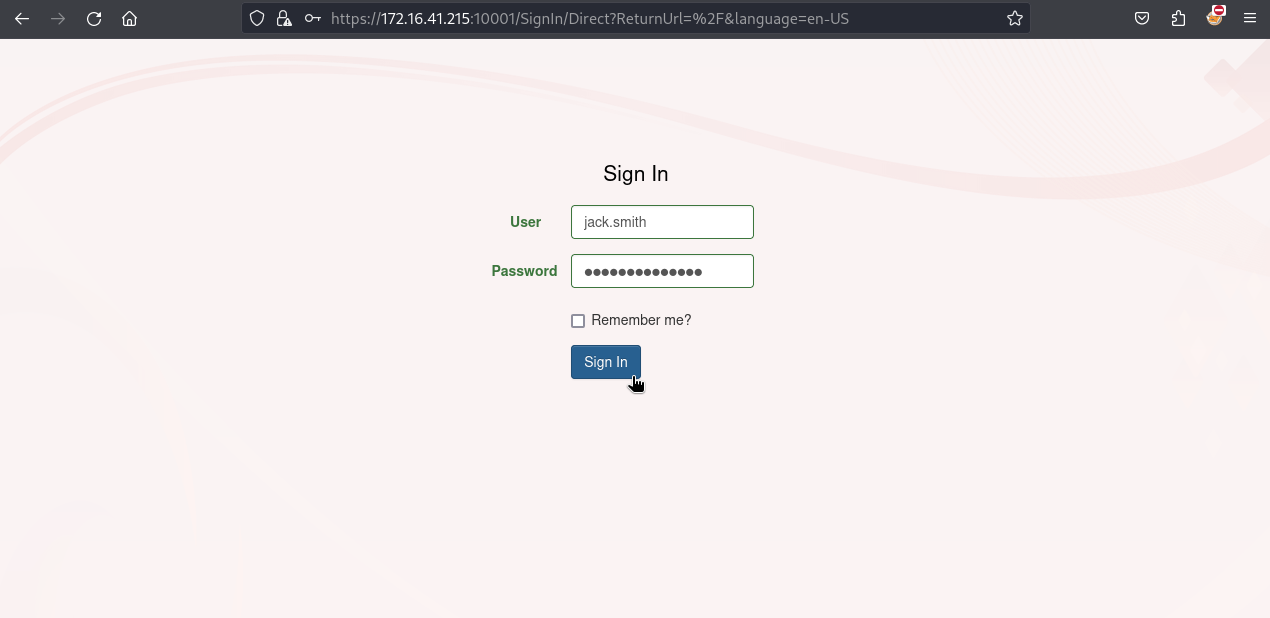Image resolution: width=1270 pixels, height=618 pixels.
Task: Save page to Pocket
Action: [1142, 18]
